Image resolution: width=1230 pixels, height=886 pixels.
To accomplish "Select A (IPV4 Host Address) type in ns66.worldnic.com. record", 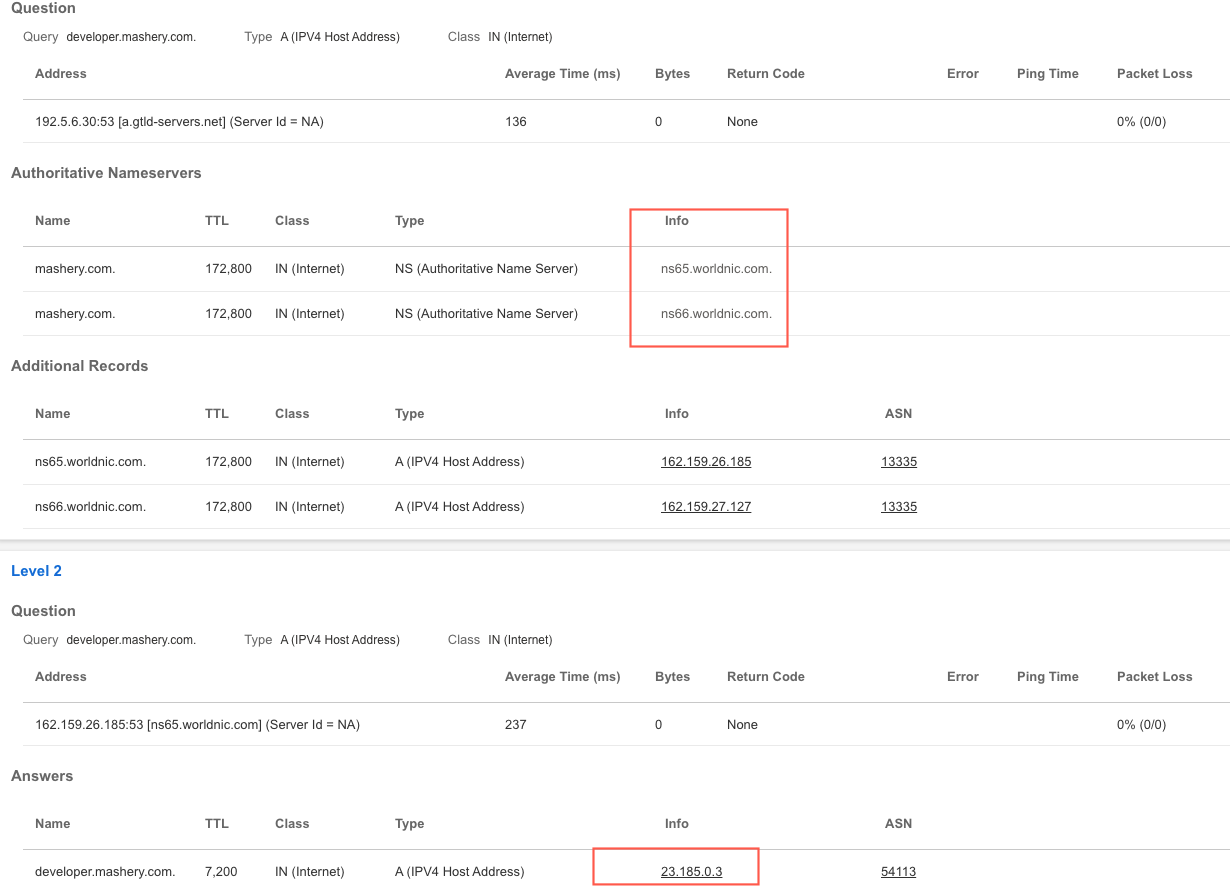I will (x=459, y=507).
